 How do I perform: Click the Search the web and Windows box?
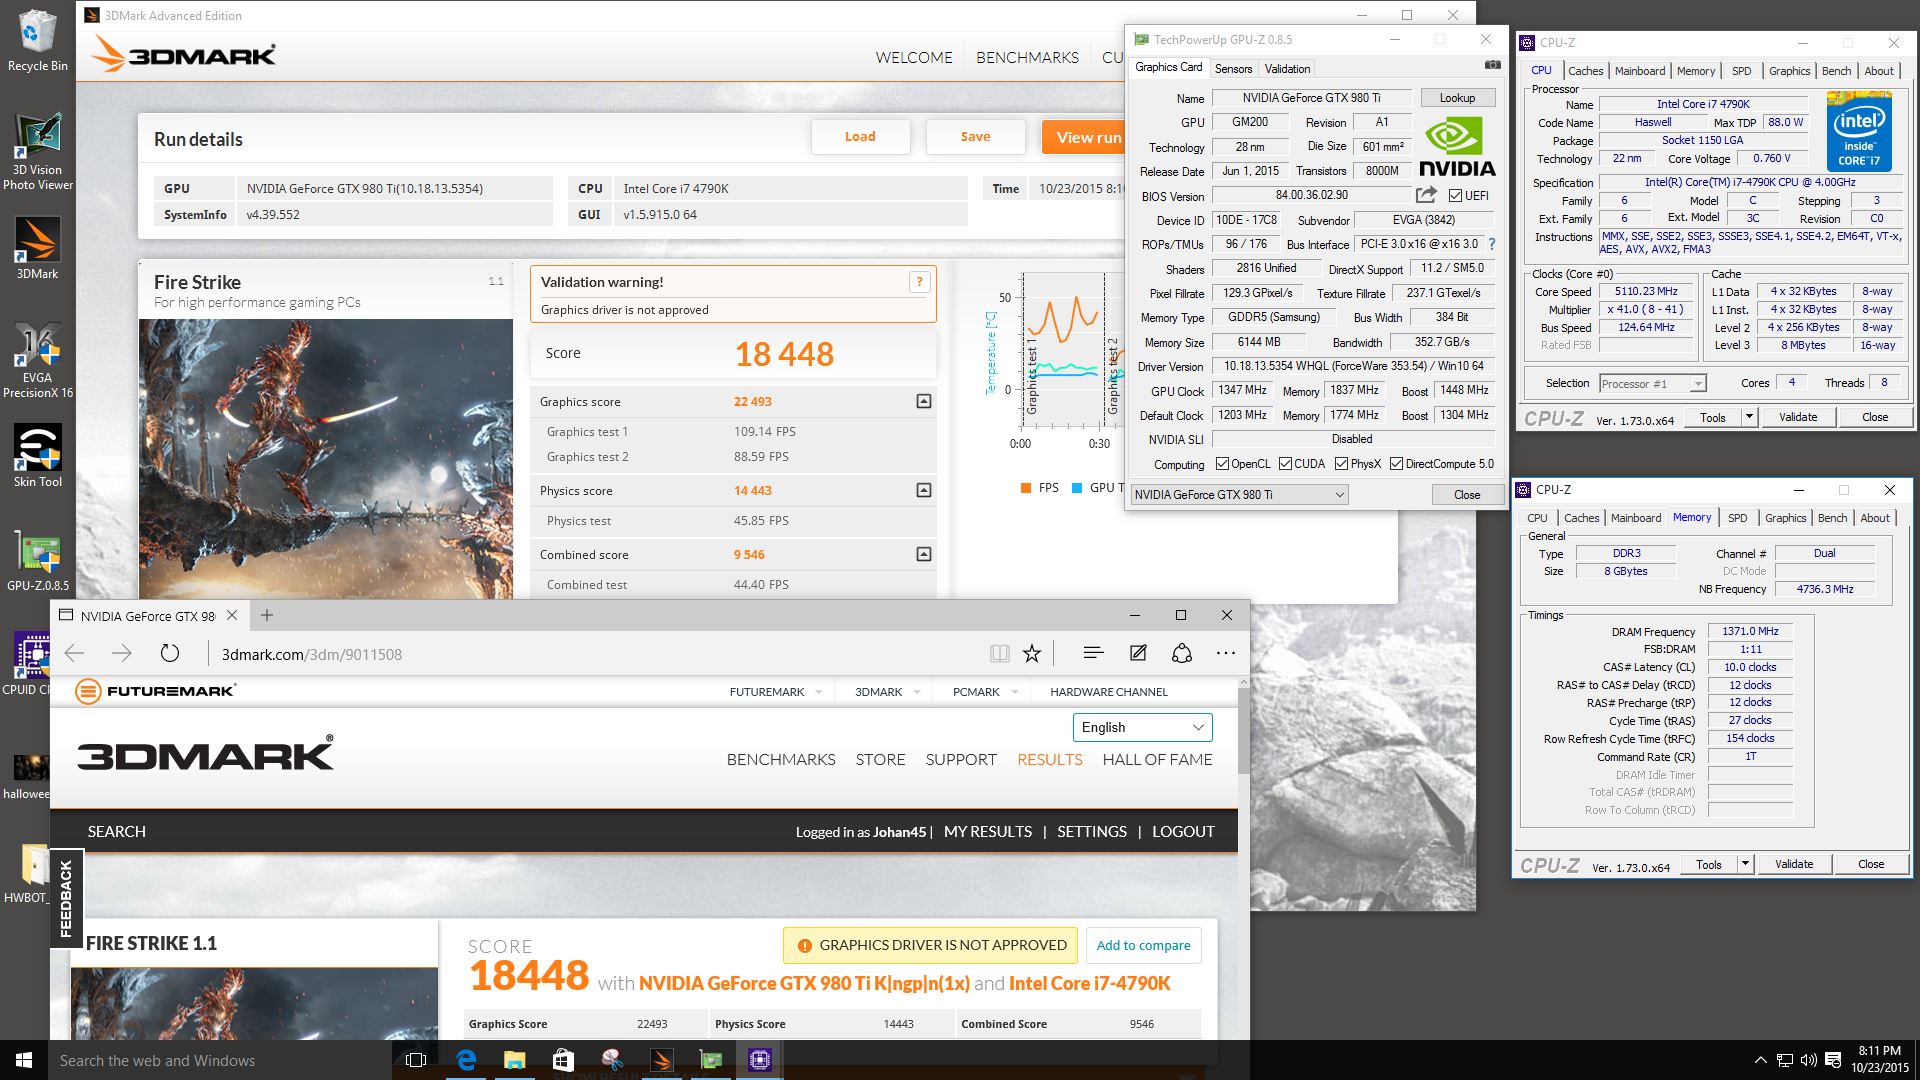tap(220, 1060)
